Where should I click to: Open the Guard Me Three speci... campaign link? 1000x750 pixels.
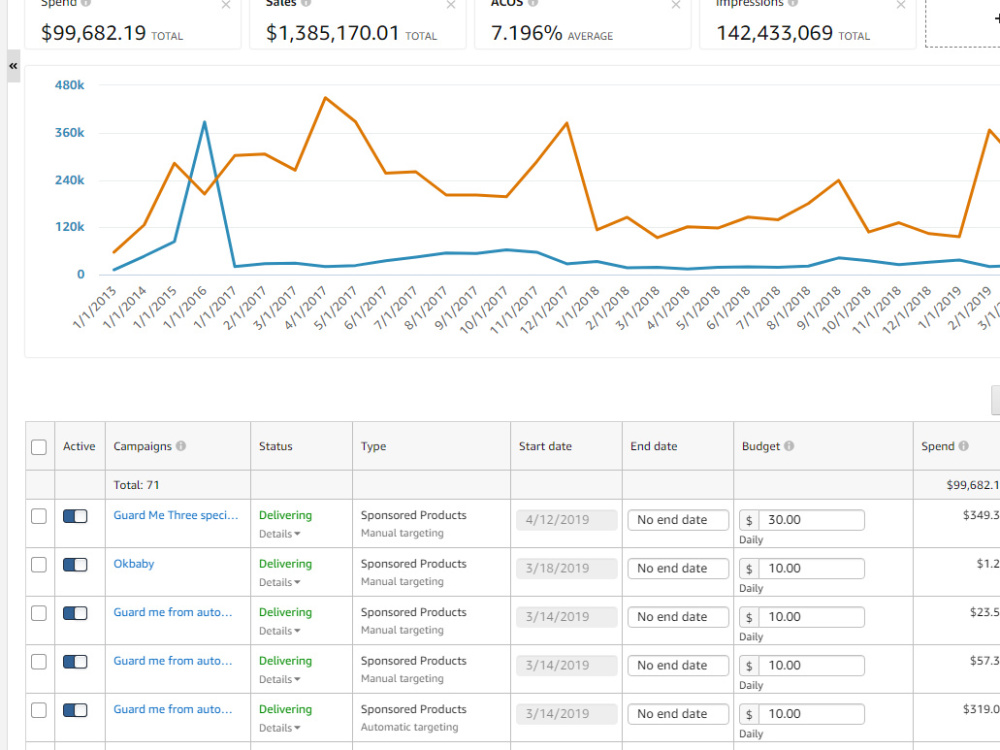175,515
